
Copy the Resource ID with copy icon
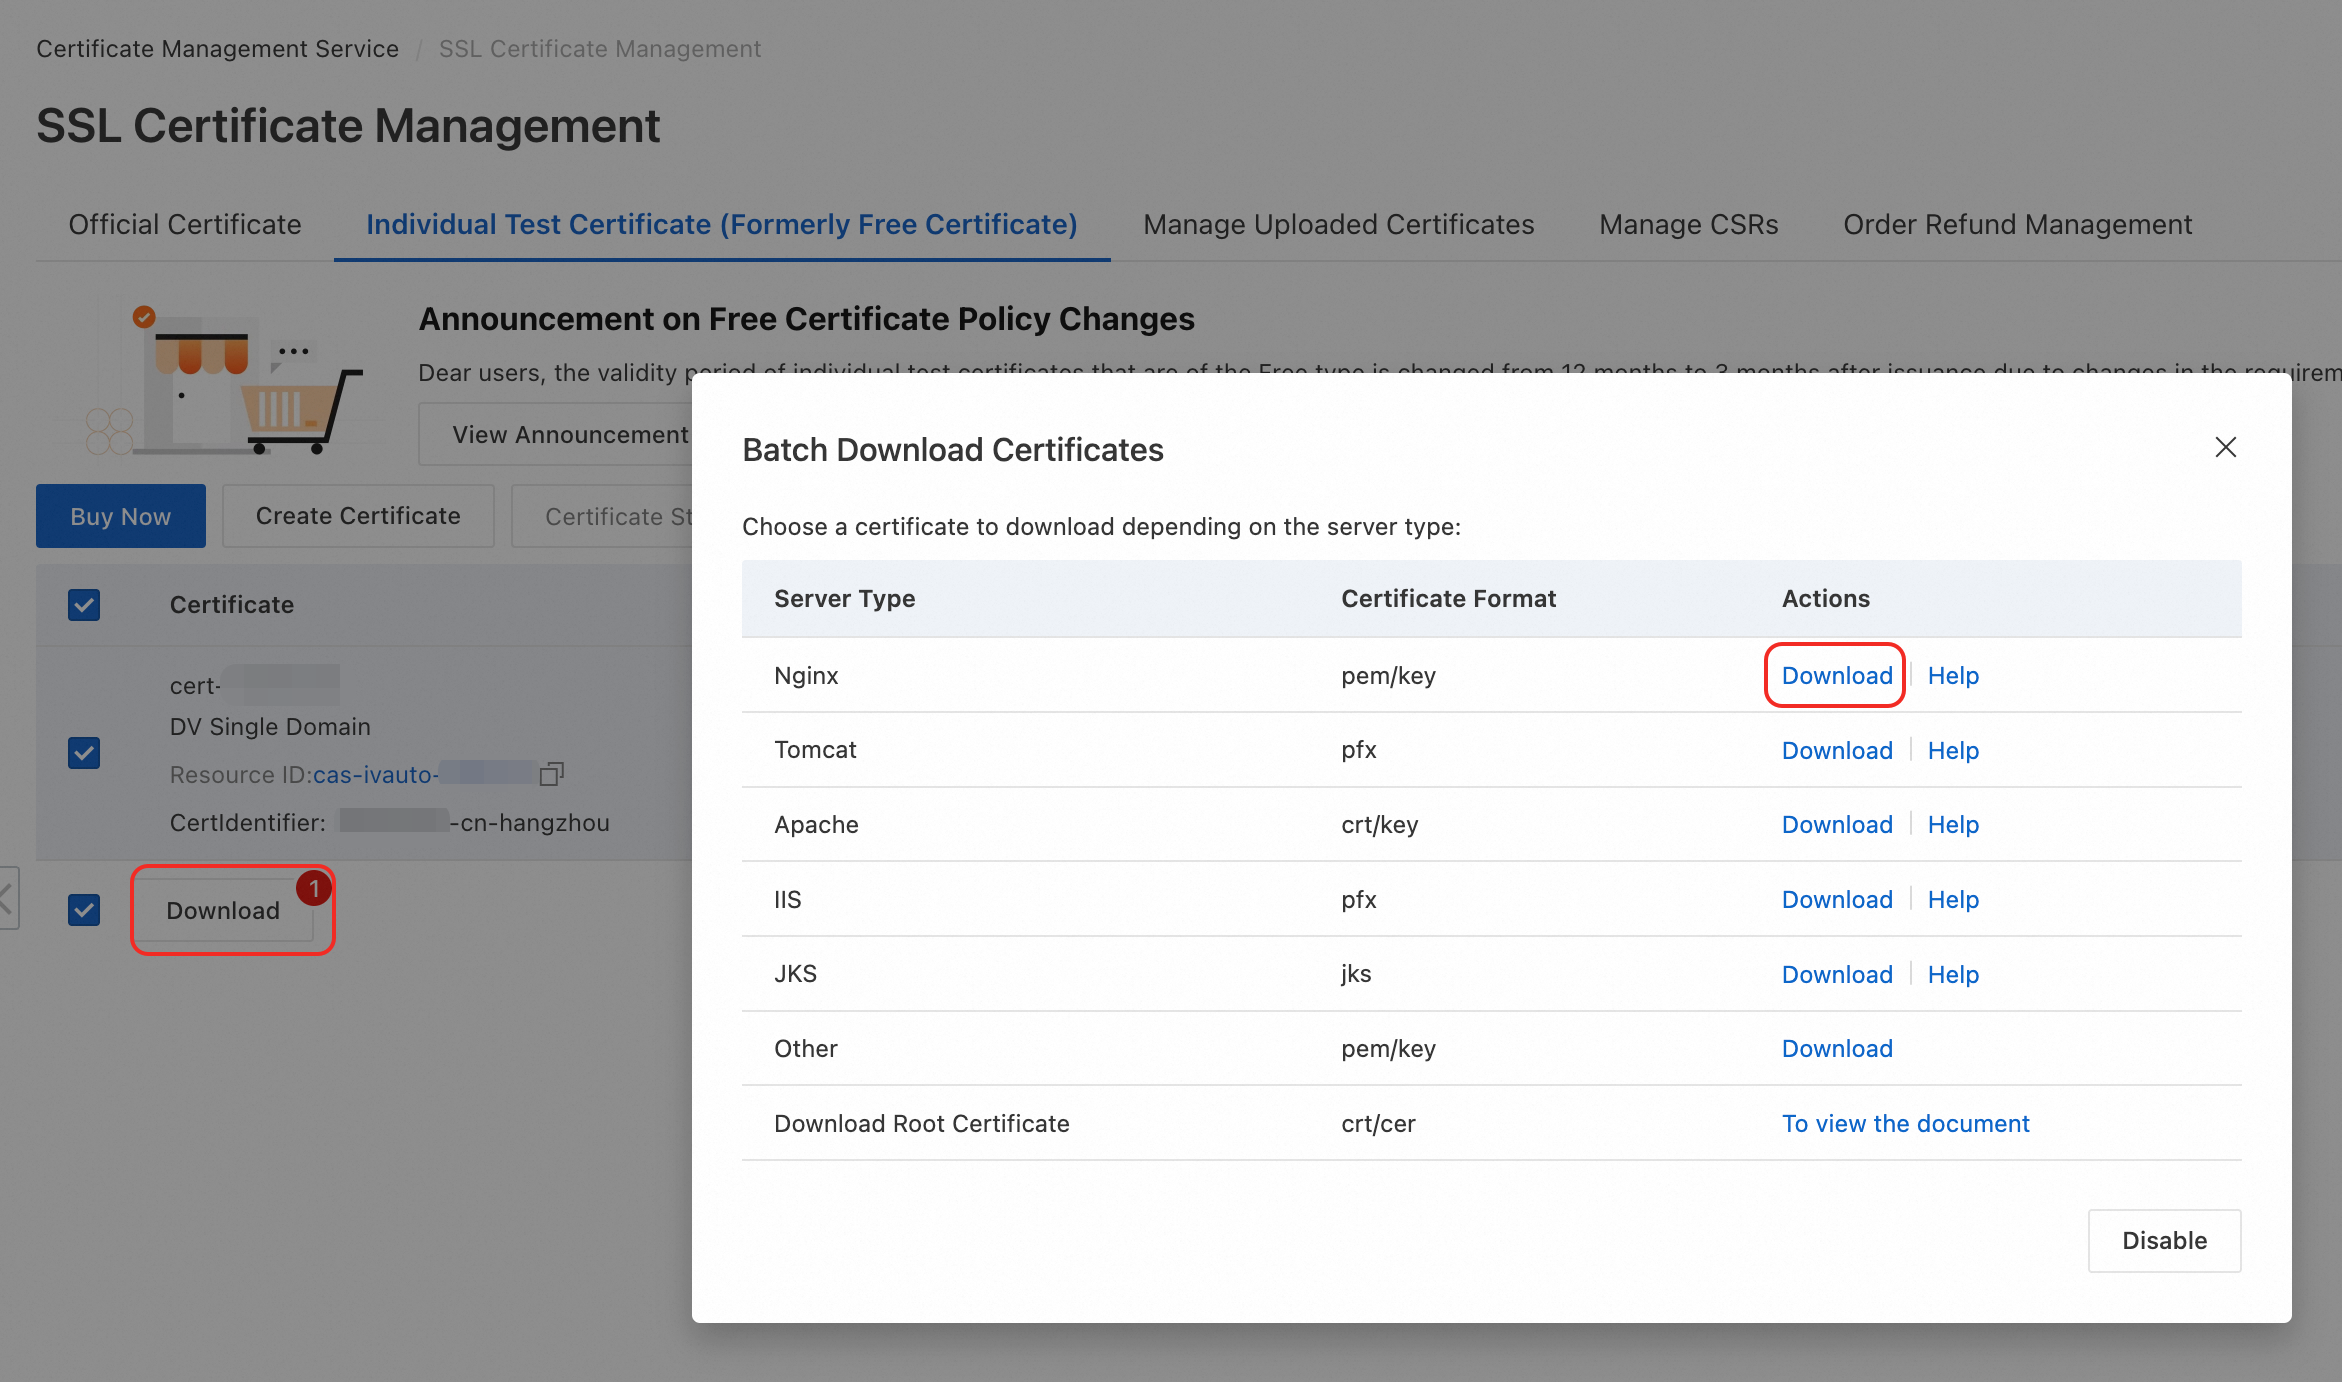552,774
